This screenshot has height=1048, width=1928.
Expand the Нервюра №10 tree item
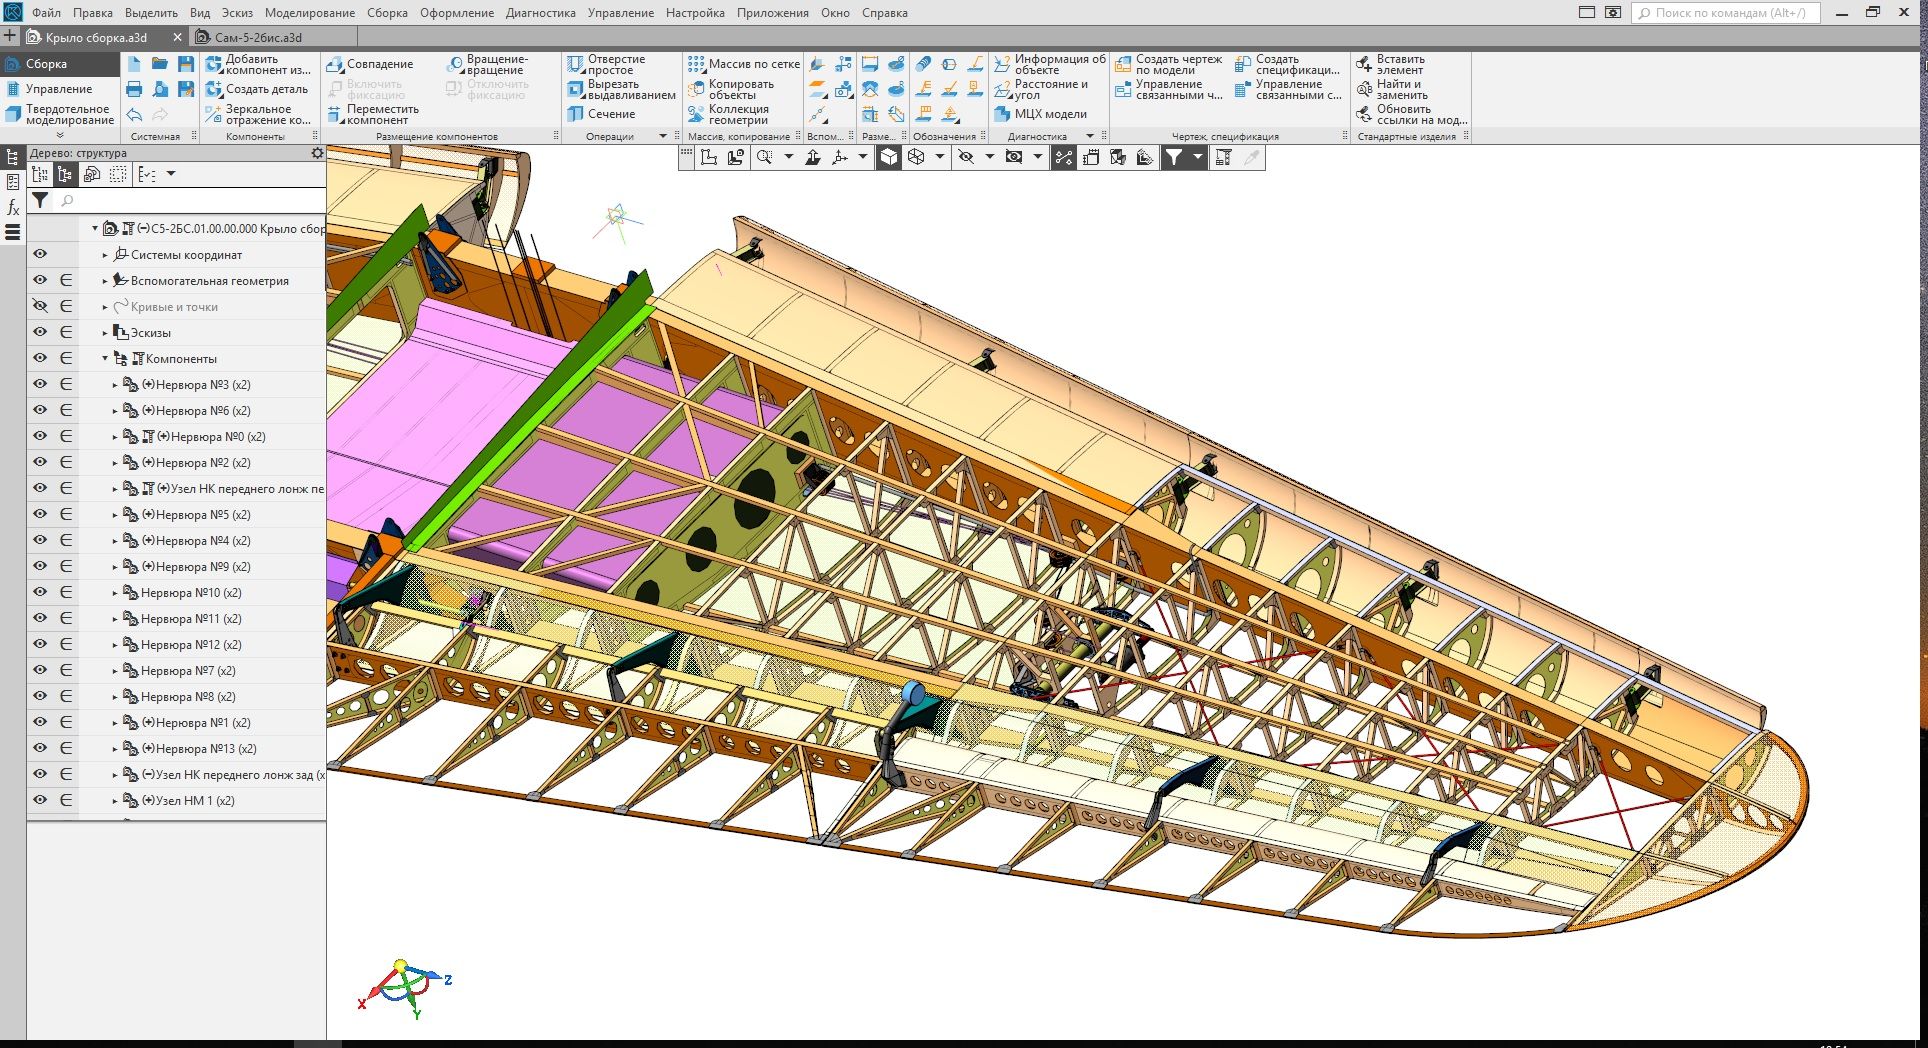pos(115,593)
